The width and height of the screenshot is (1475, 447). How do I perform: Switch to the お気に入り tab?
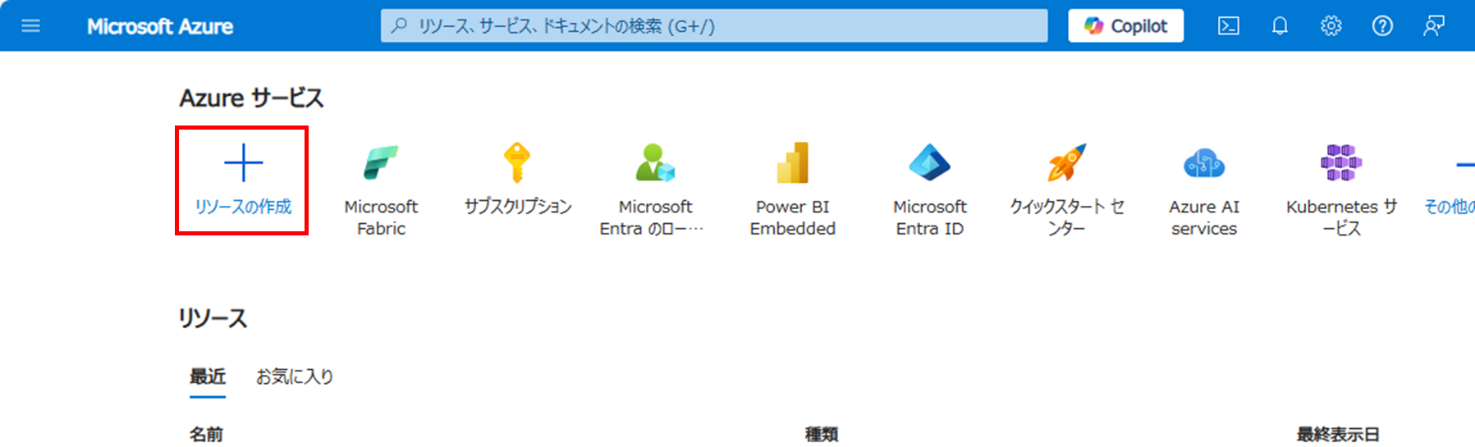pyautogui.click(x=295, y=377)
